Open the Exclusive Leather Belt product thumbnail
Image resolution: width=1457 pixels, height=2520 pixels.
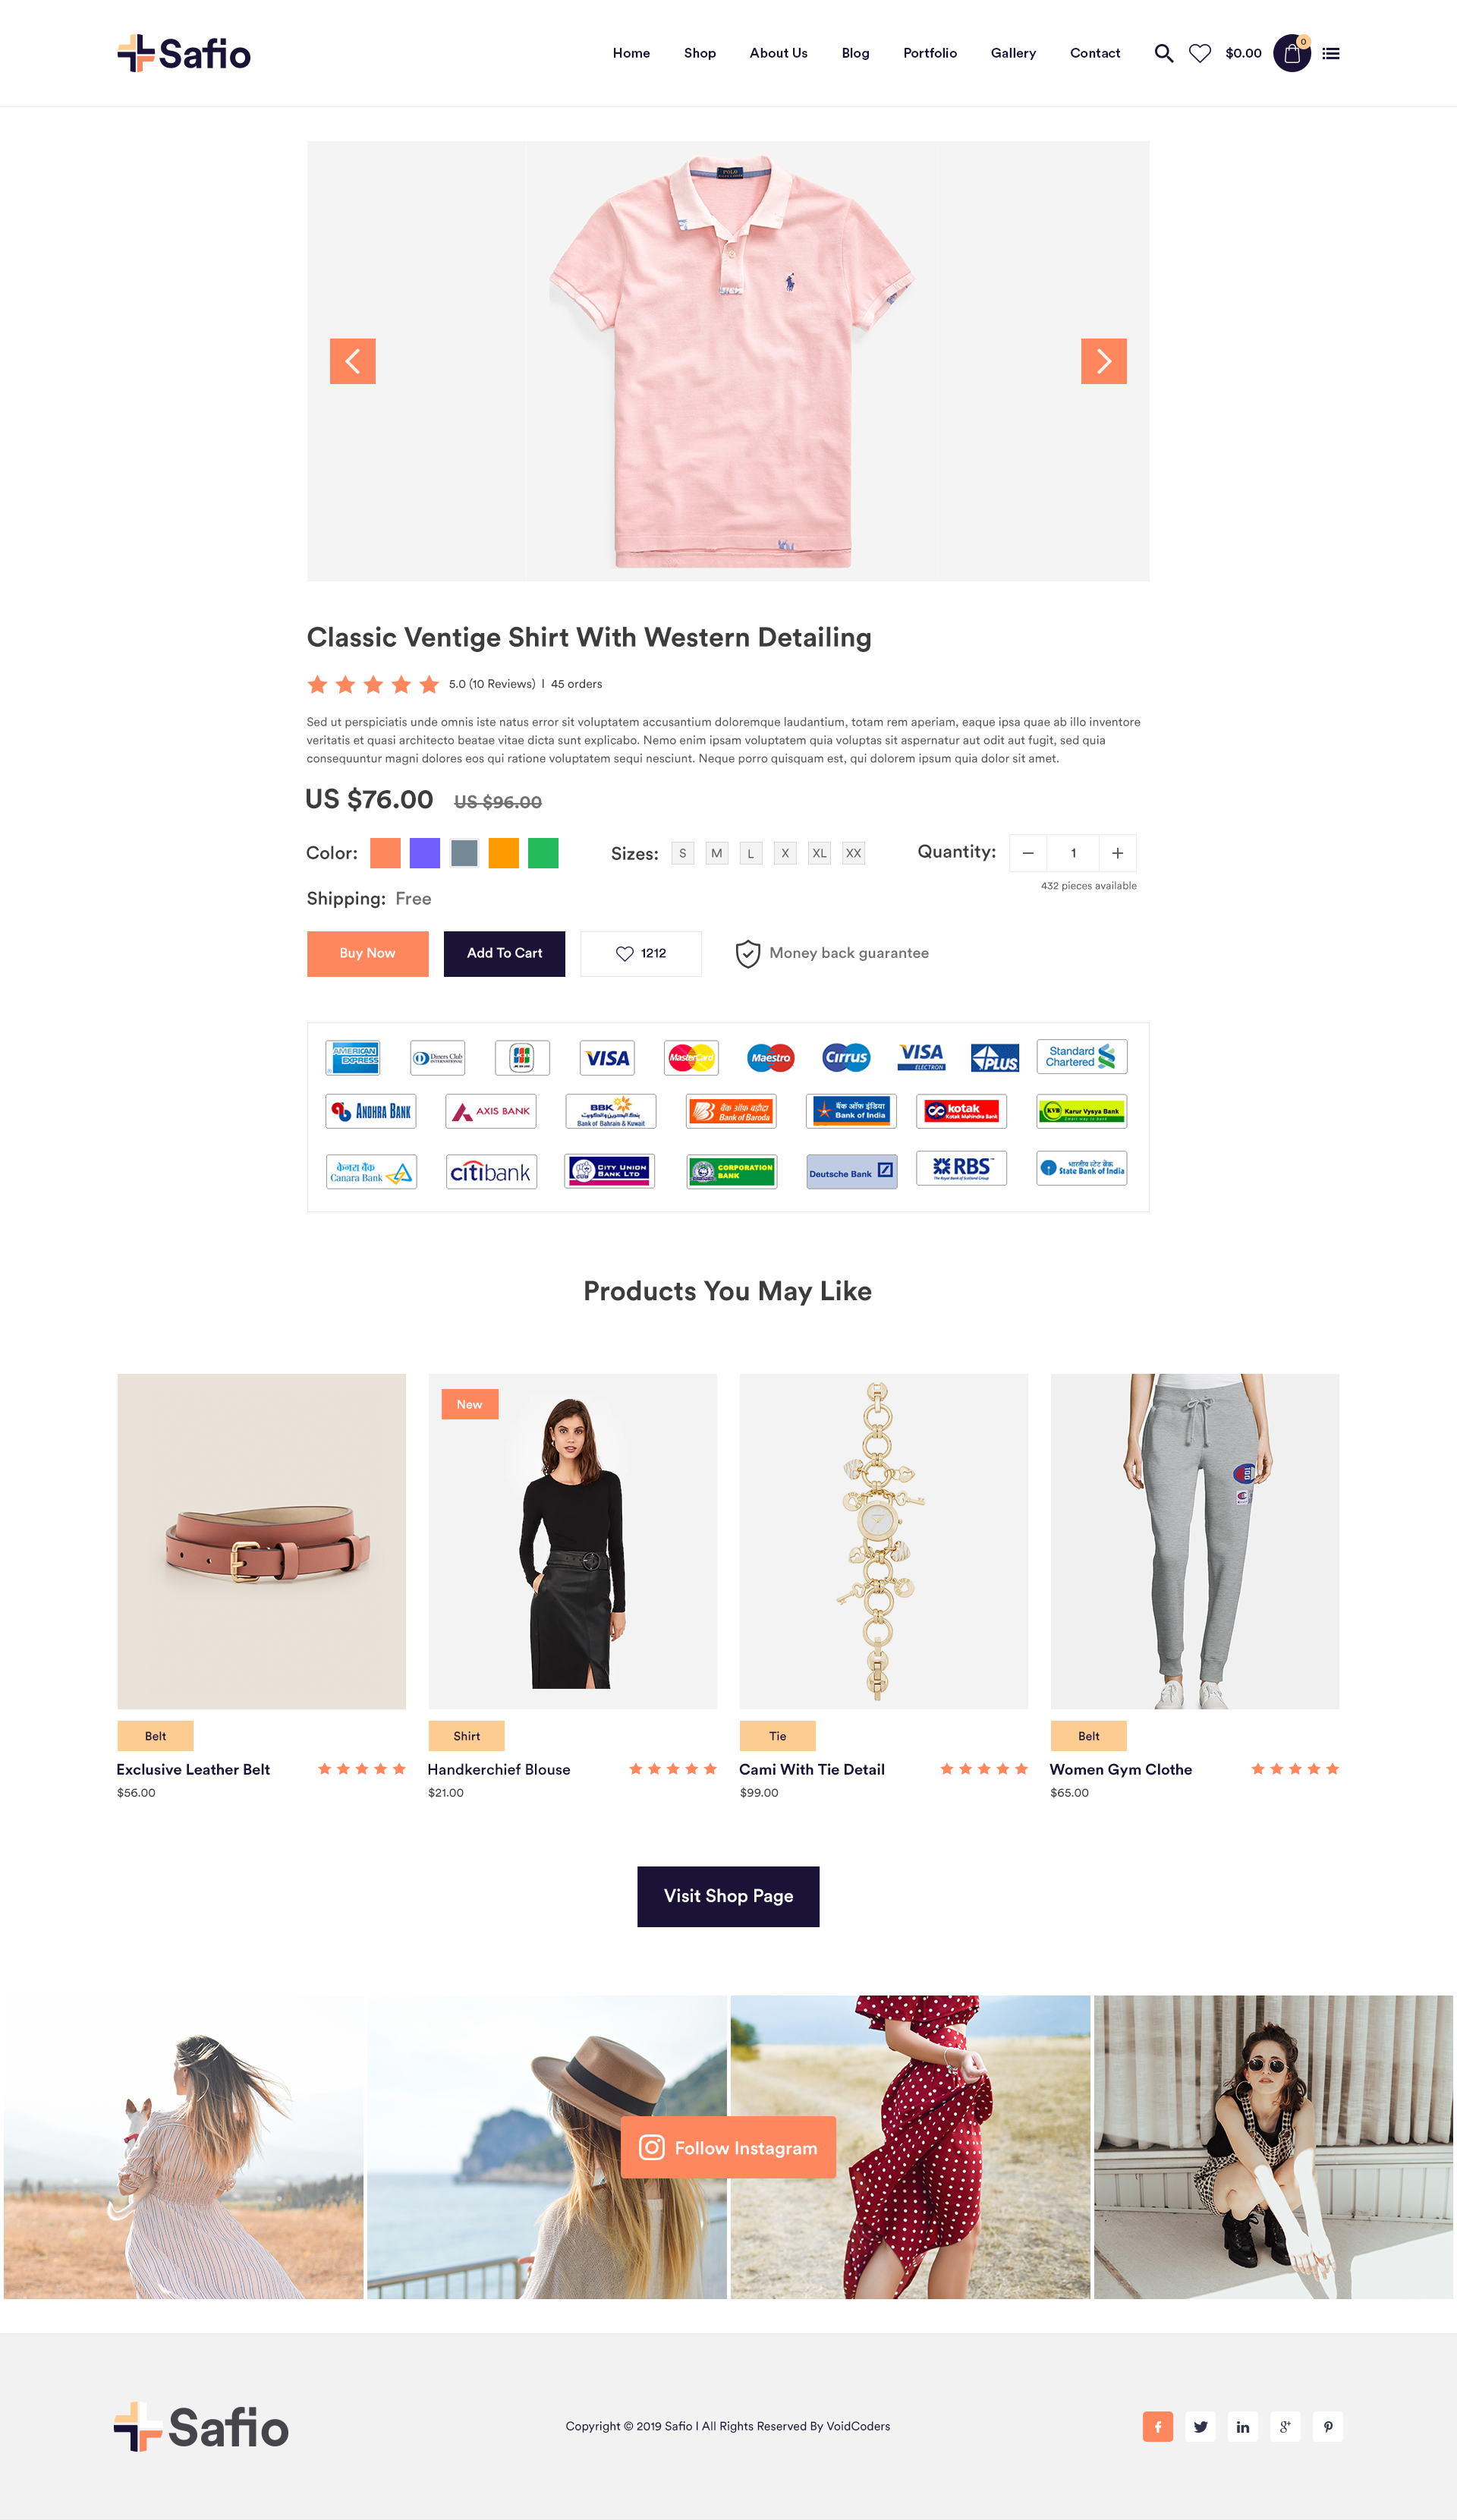point(261,1540)
